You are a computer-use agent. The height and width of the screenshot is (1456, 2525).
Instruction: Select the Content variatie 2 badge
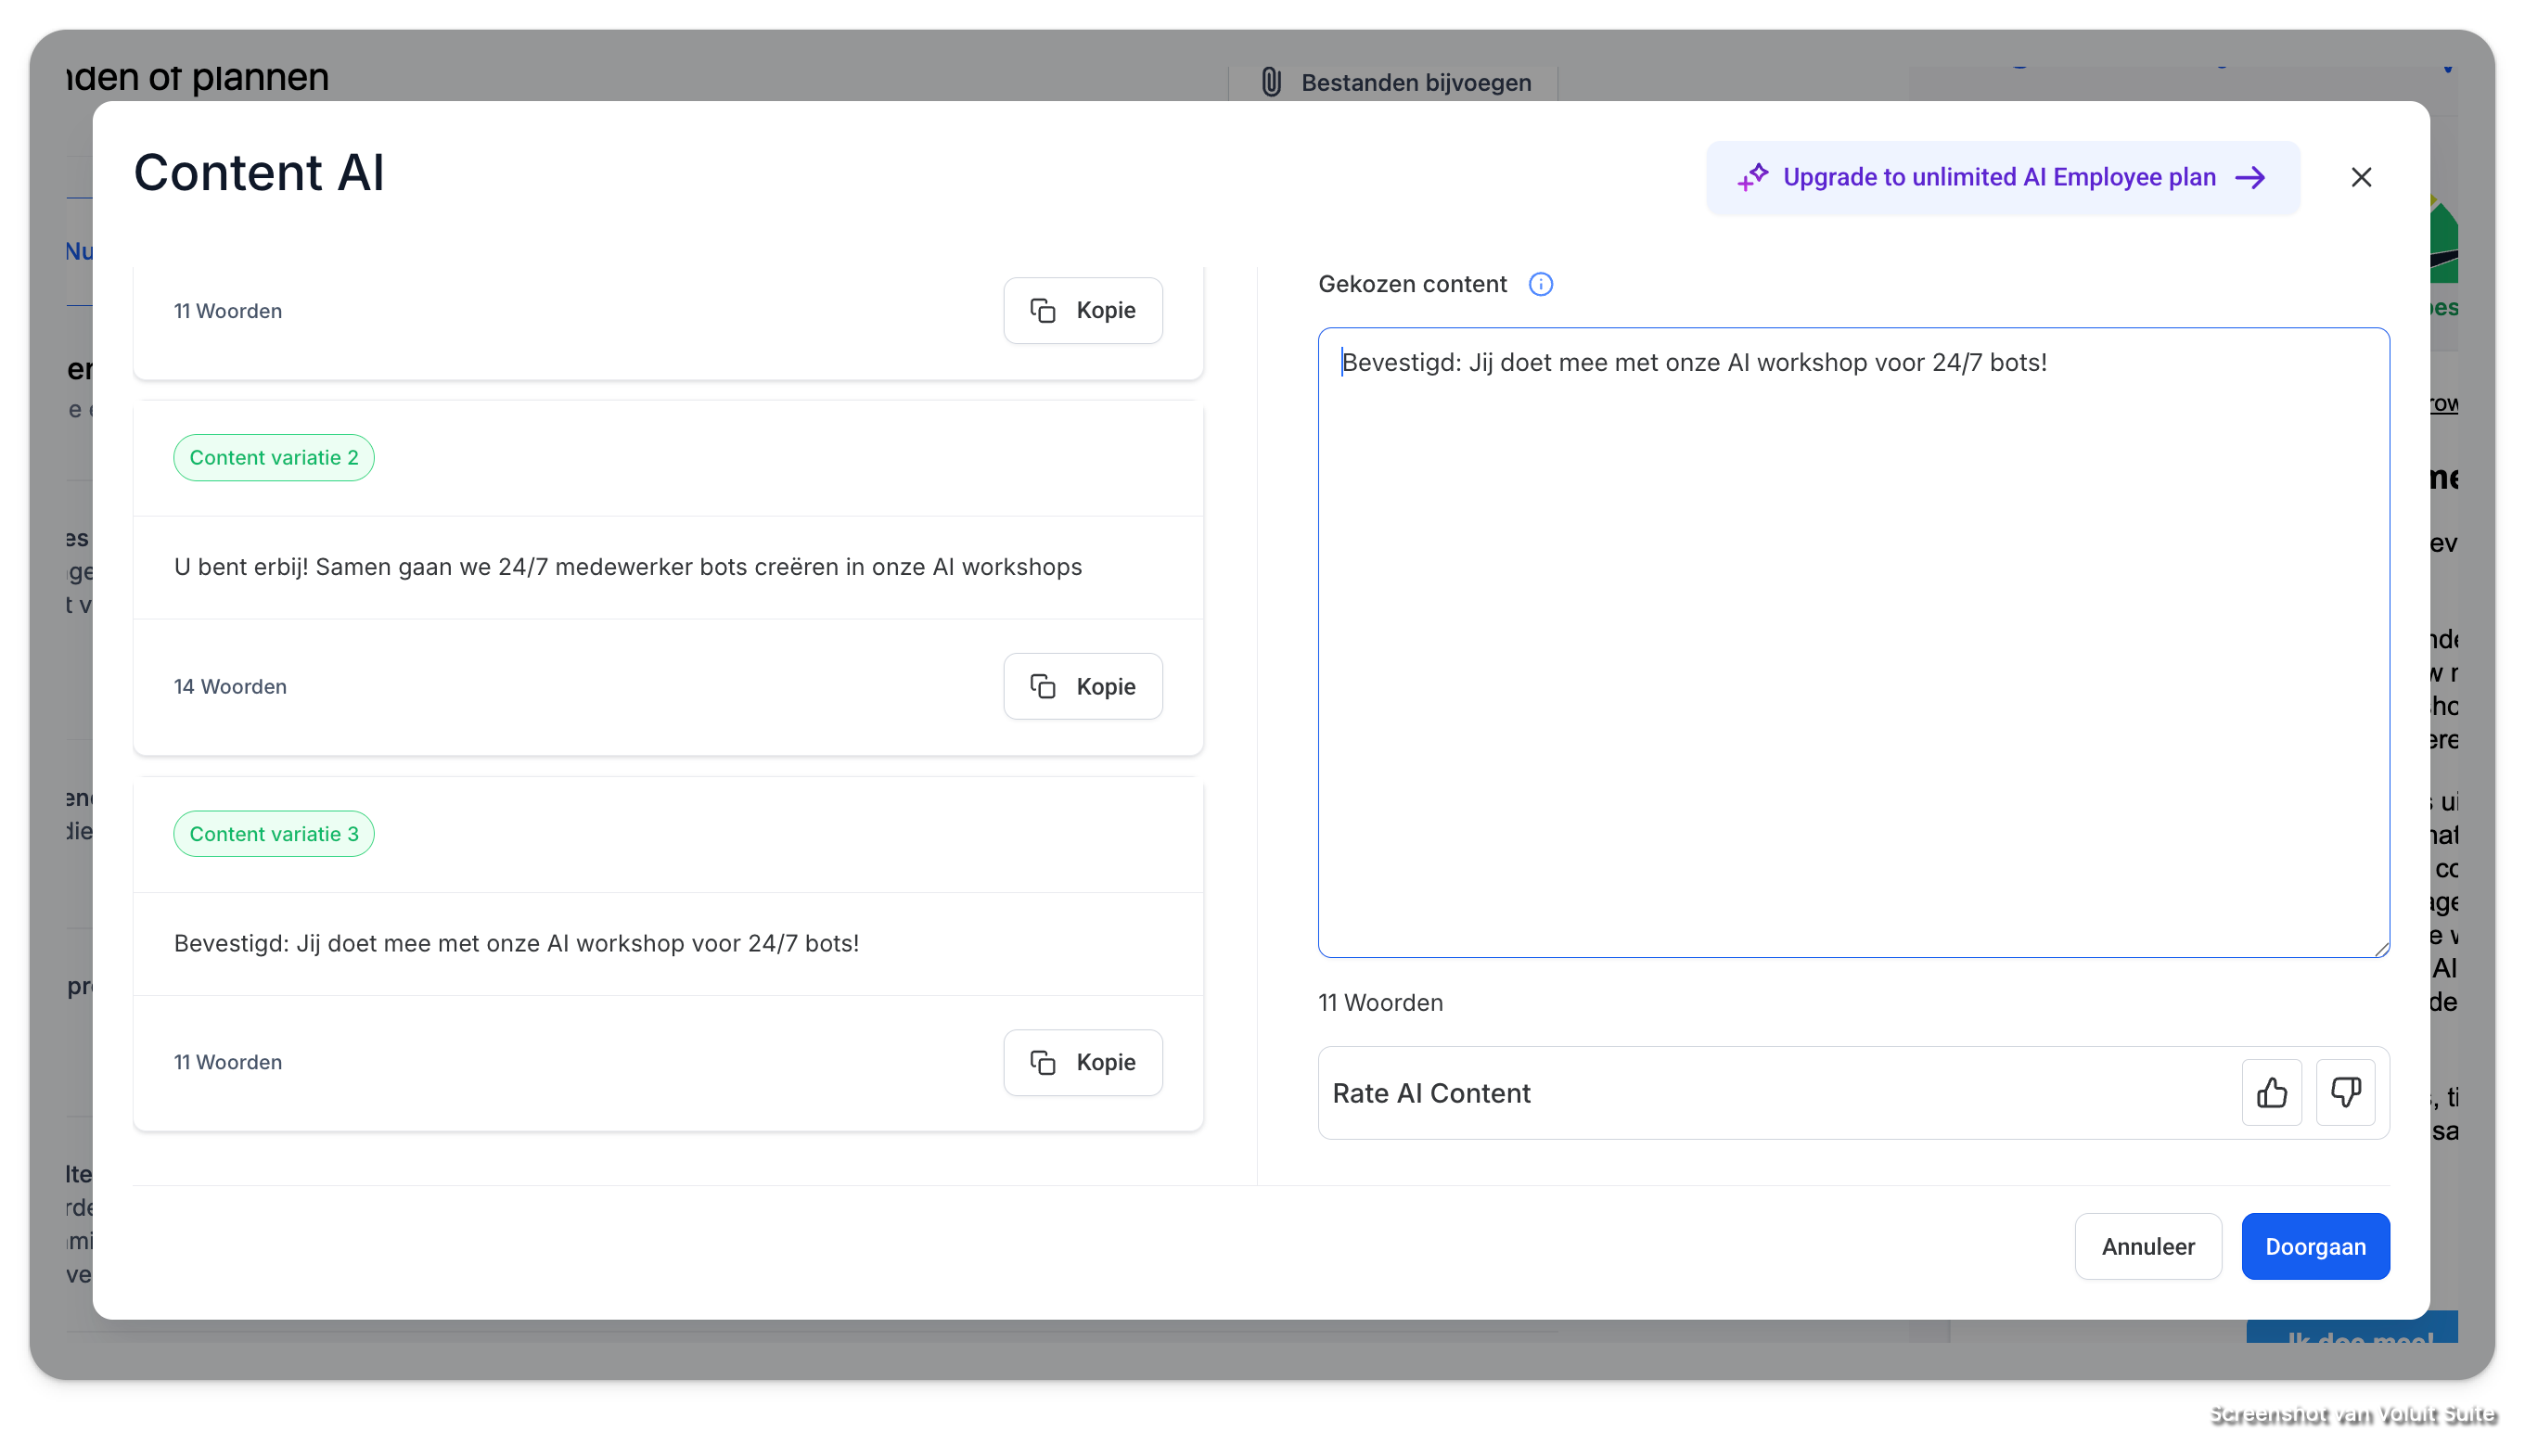click(273, 457)
